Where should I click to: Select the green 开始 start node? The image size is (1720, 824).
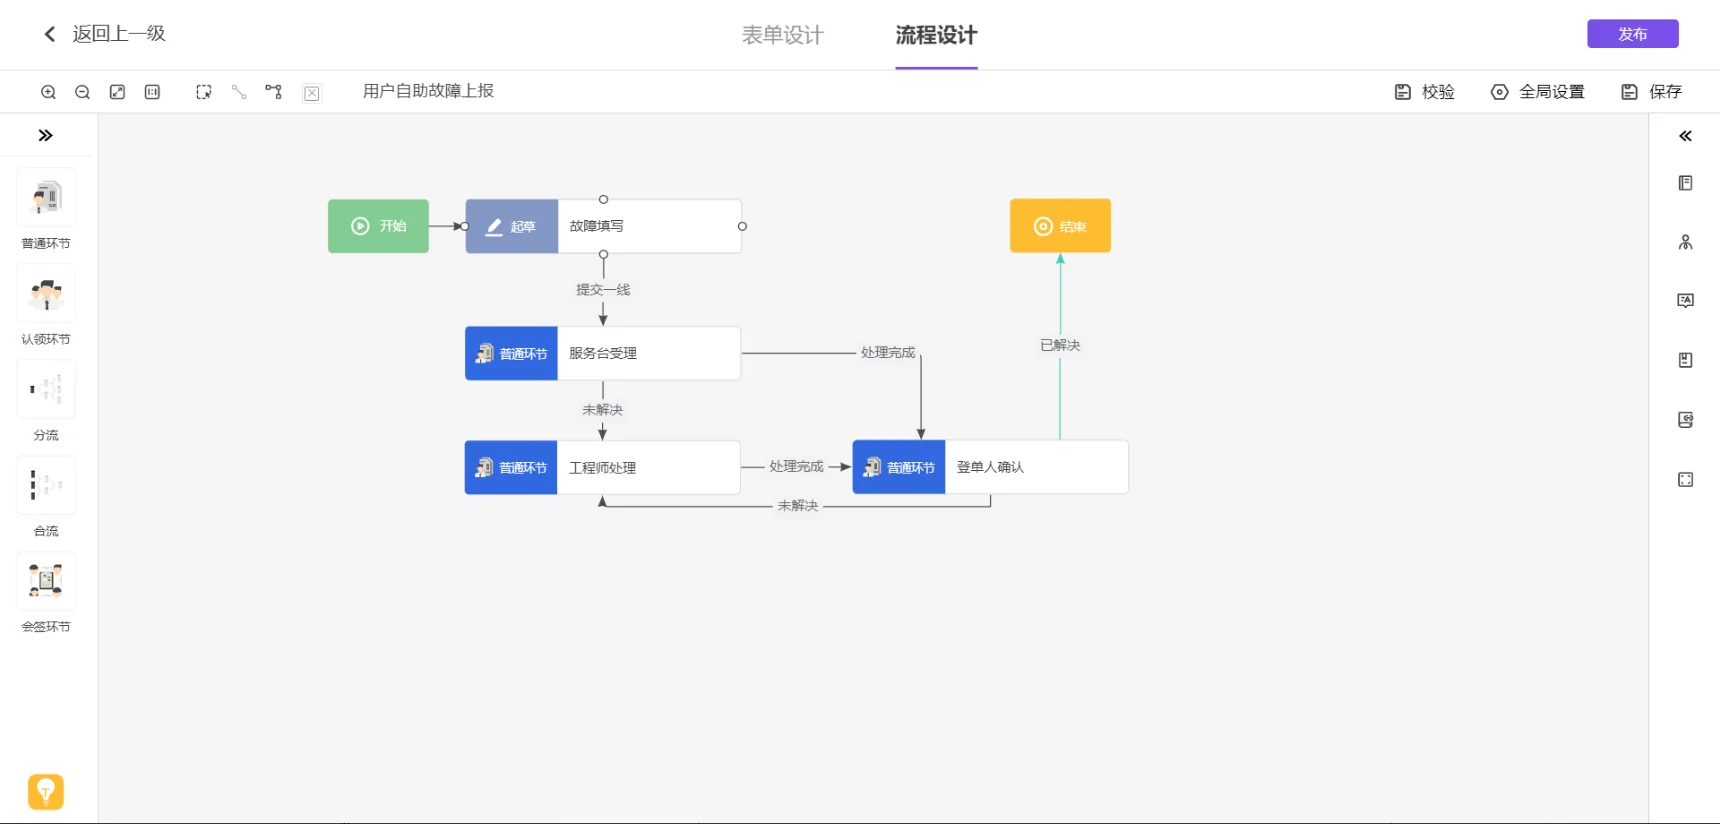pos(378,226)
